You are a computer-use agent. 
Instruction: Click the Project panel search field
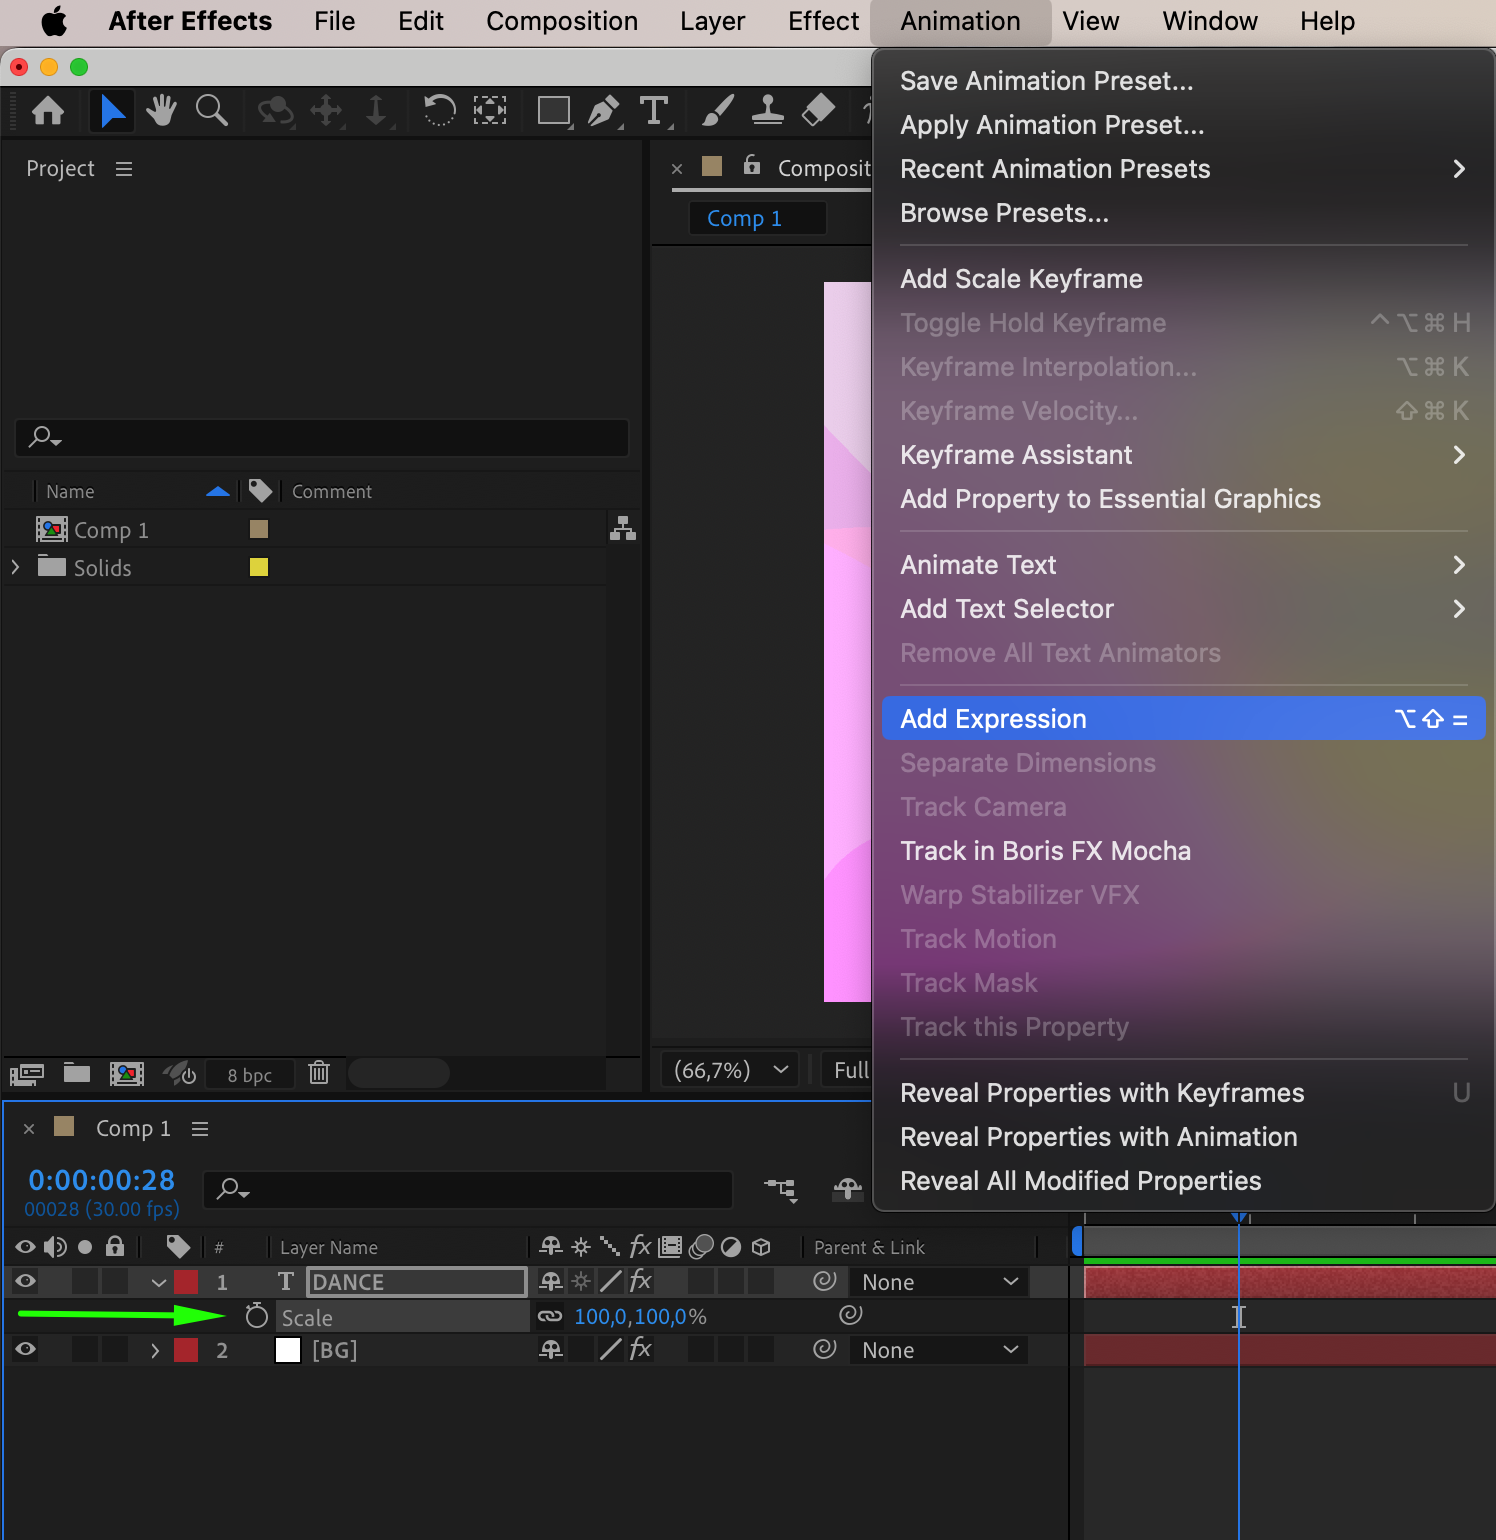click(322, 437)
